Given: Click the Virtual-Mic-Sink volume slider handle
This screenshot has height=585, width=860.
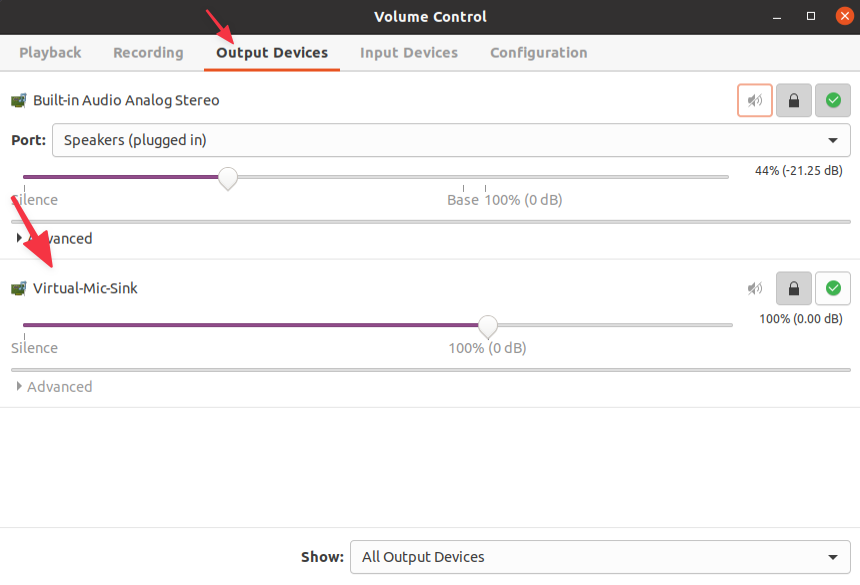Looking at the screenshot, I should click(487, 326).
